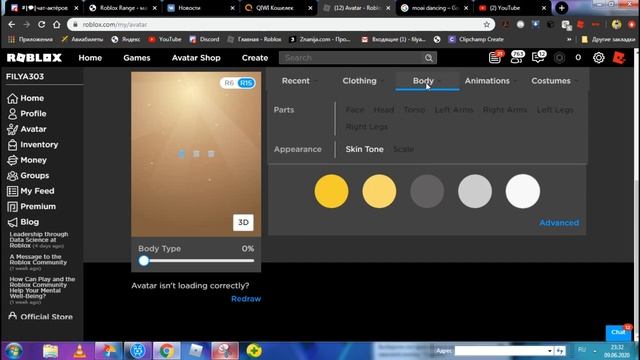This screenshot has width=640, height=360.
Task: Switch to the QIWI browser tab
Action: 279,8
